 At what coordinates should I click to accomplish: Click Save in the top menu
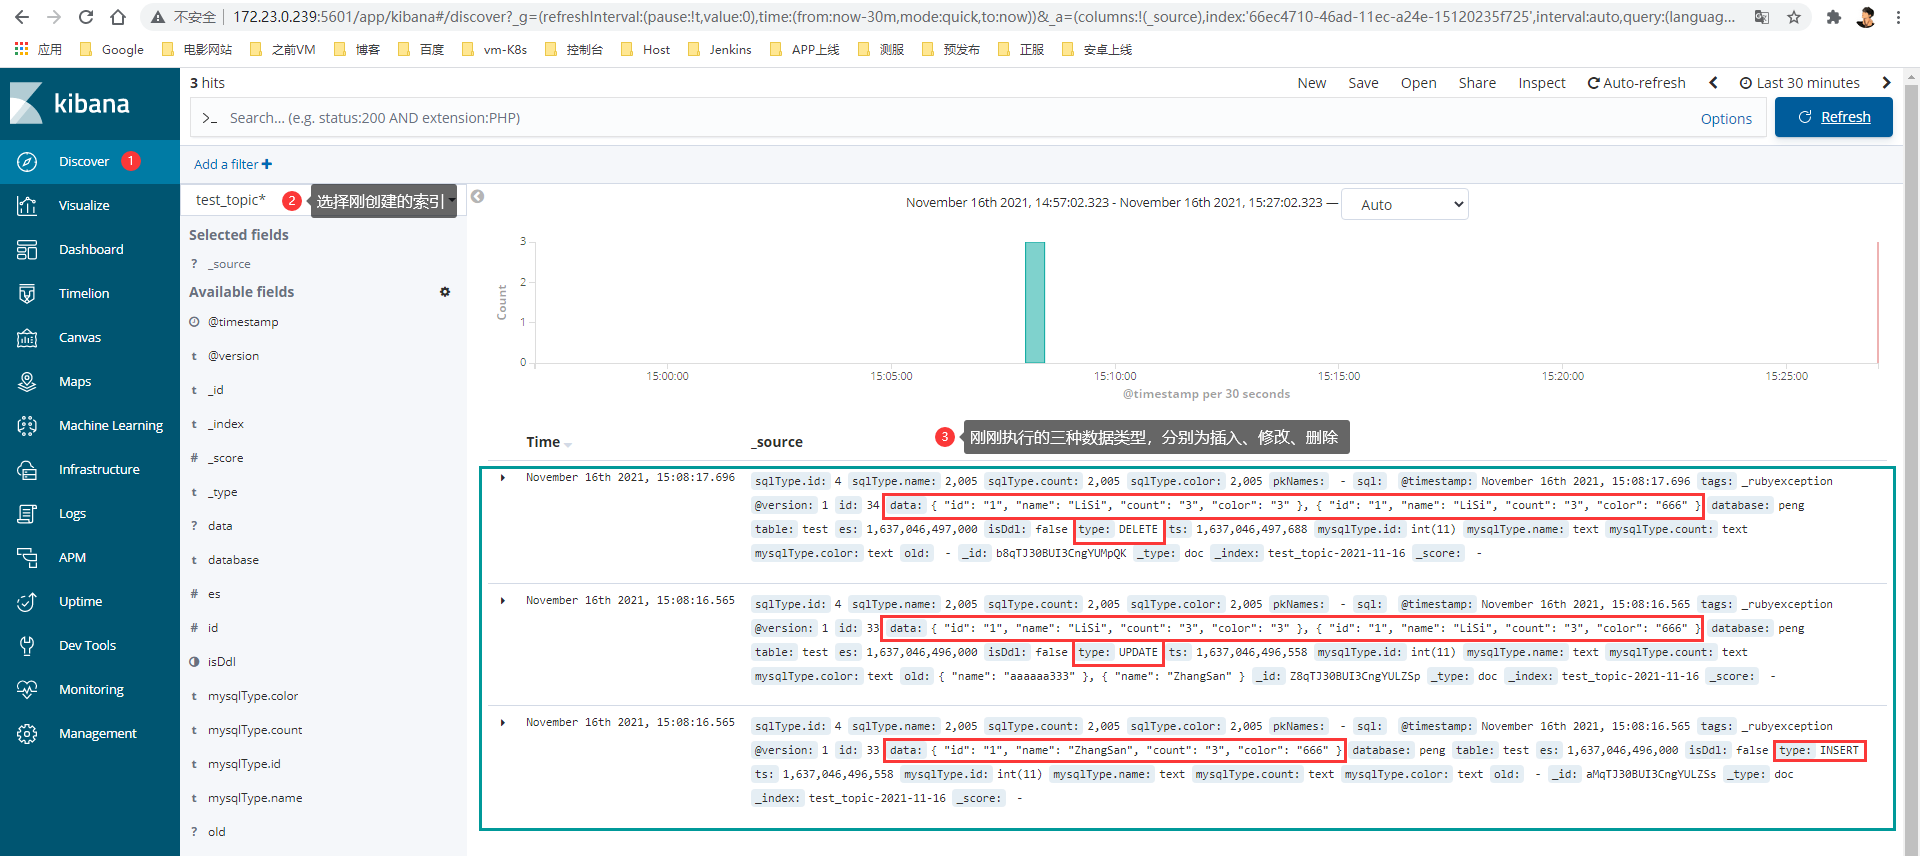(1363, 83)
